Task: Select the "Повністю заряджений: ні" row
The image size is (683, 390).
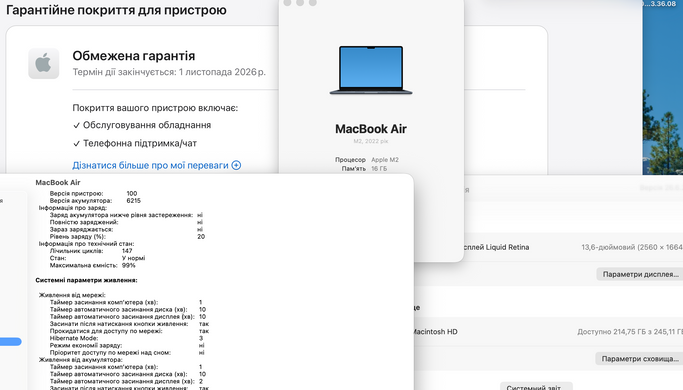Action: (x=126, y=222)
